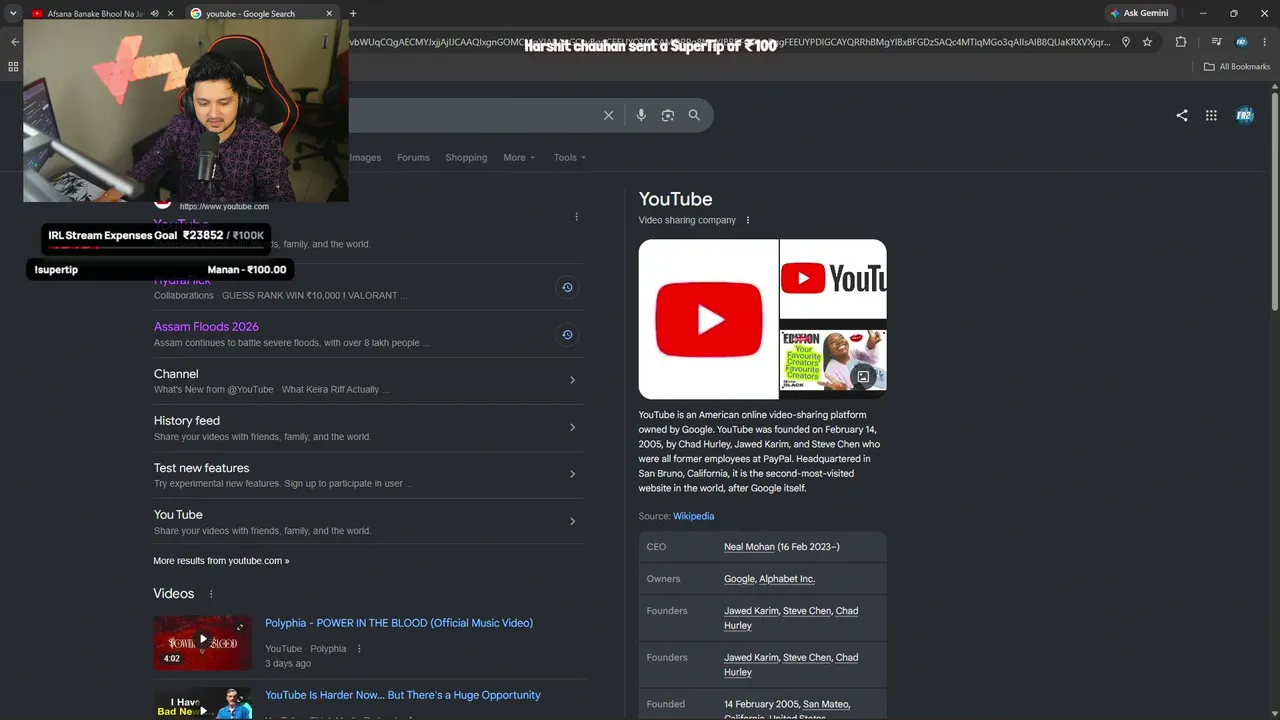Open the All Bookmarks folder
The image size is (1280, 720).
tap(1237, 67)
